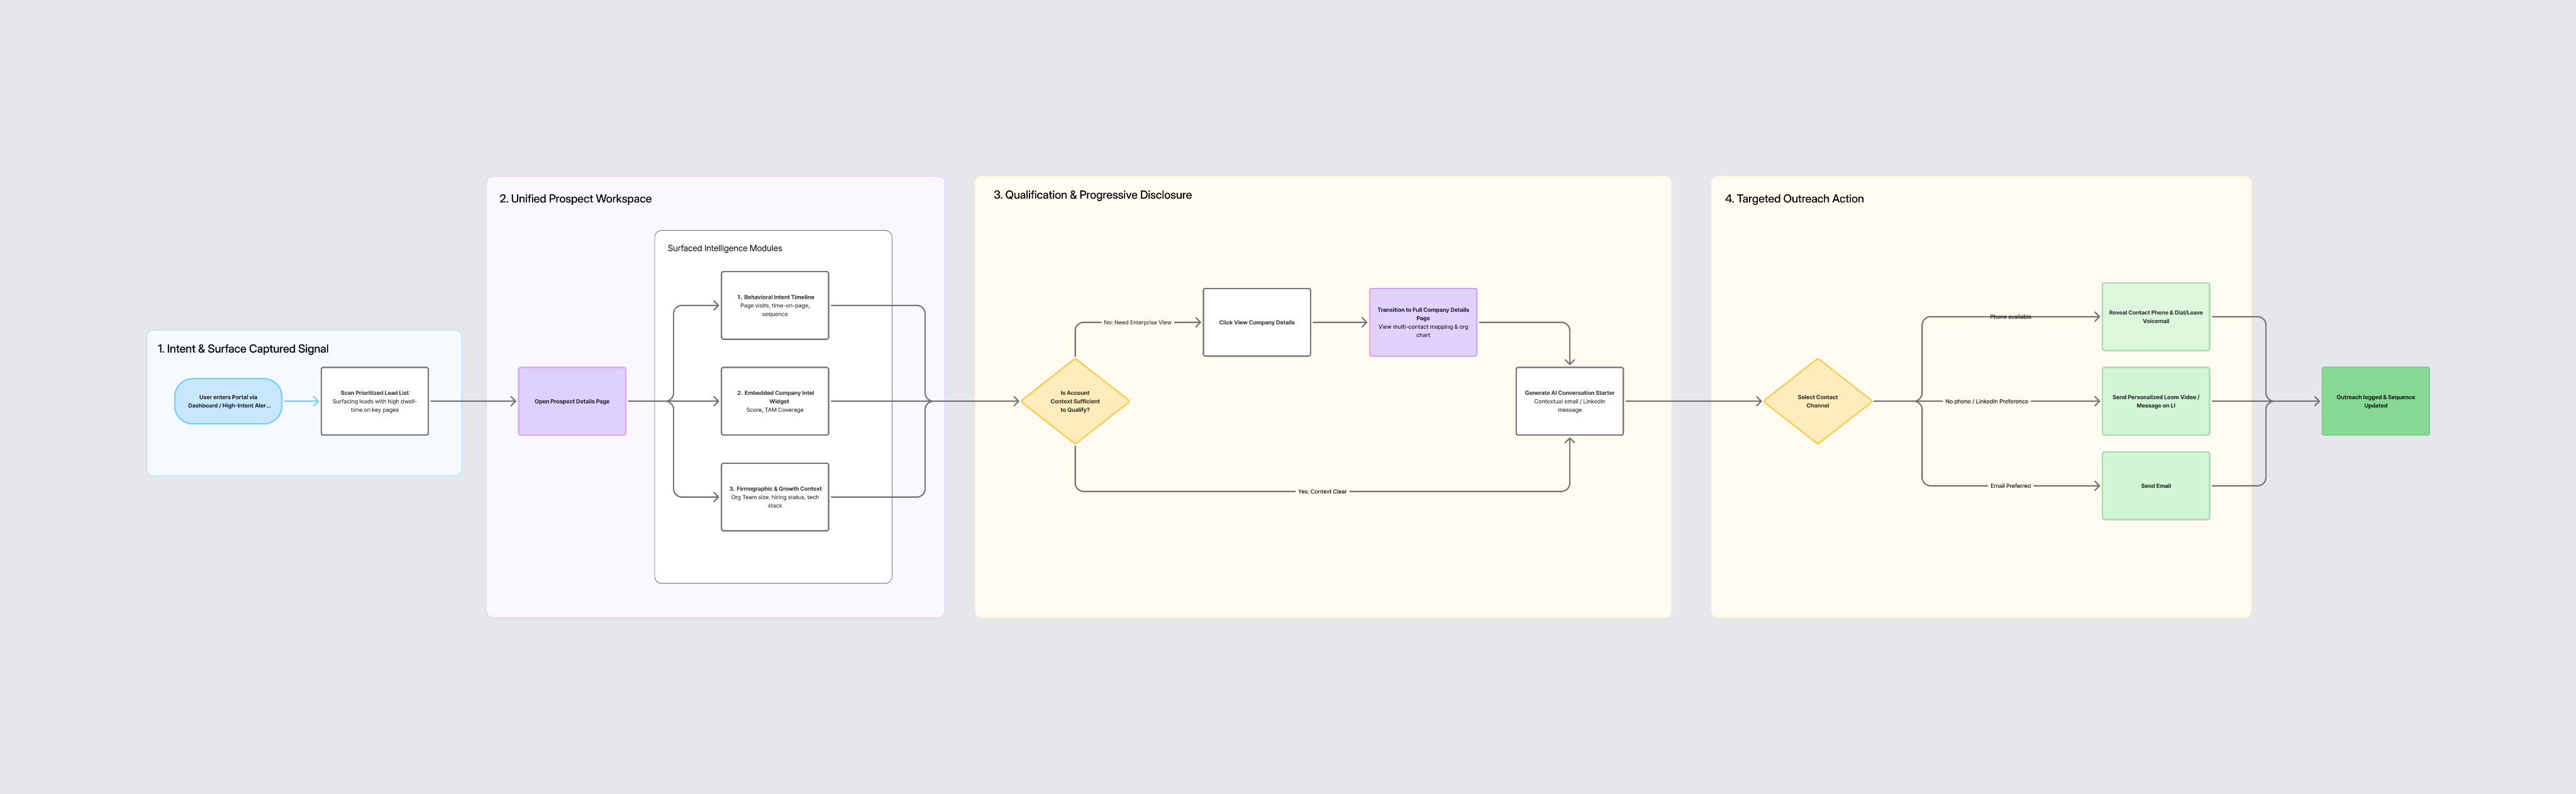Click the green 'Send Email' node
Image resolution: width=2576 pixels, height=794 pixels.
coord(2156,486)
